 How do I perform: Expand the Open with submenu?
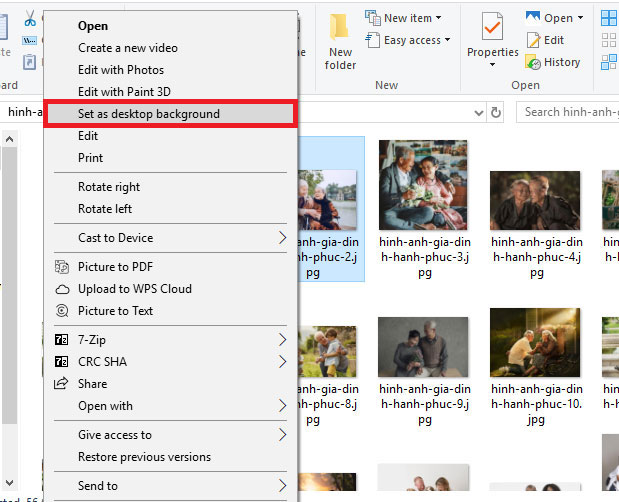(x=283, y=406)
